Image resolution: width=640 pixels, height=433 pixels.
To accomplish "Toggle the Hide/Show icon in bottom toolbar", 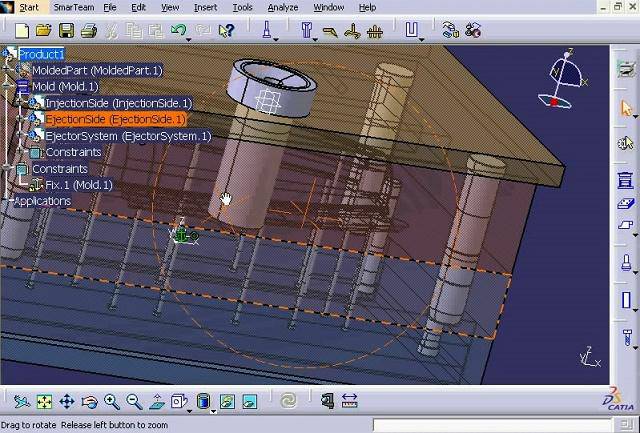I will (227, 402).
